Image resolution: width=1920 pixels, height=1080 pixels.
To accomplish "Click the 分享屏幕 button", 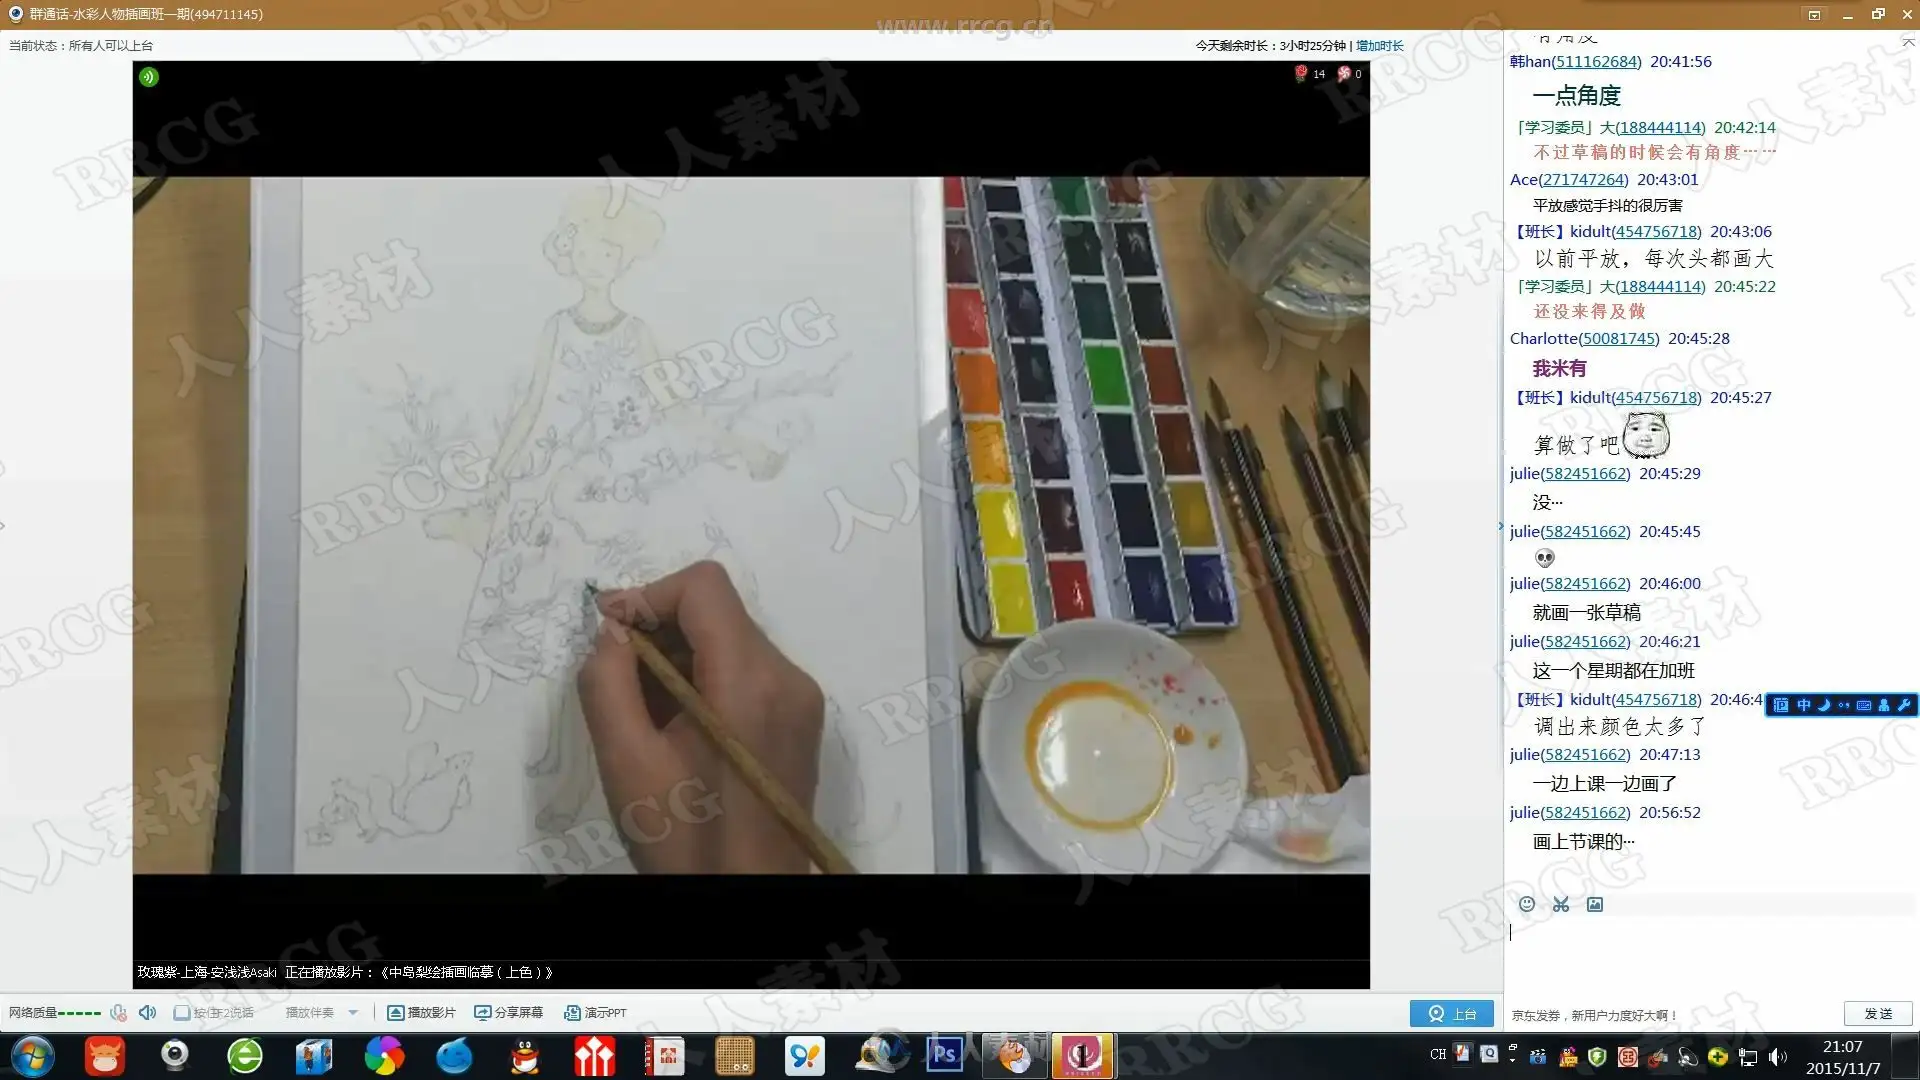I will click(508, 1013).
